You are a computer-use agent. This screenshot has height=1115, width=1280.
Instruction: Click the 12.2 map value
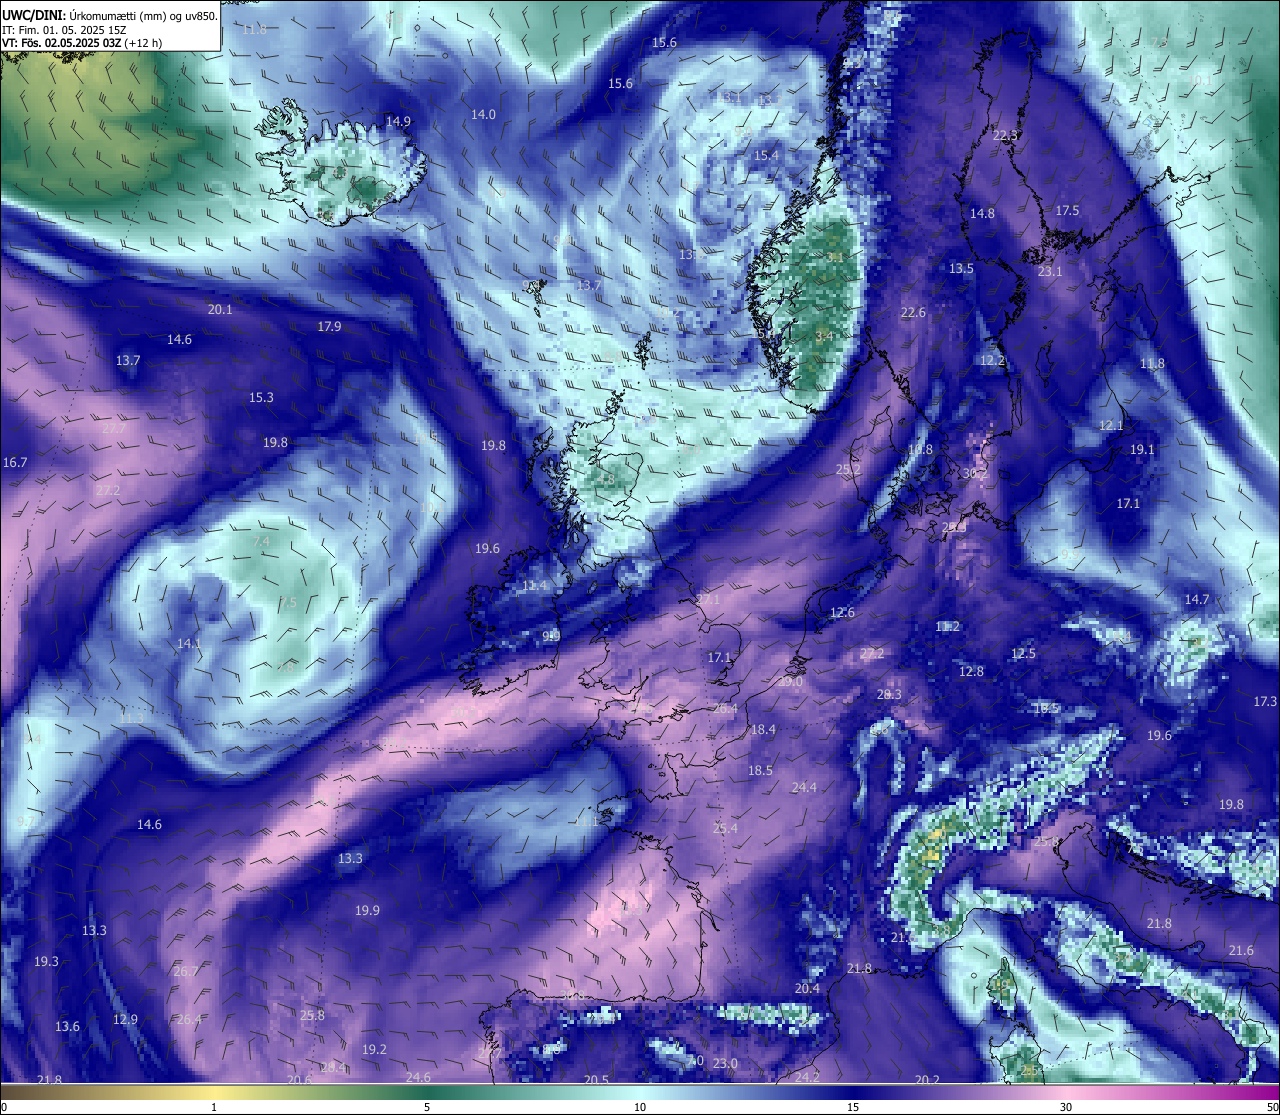992,361
